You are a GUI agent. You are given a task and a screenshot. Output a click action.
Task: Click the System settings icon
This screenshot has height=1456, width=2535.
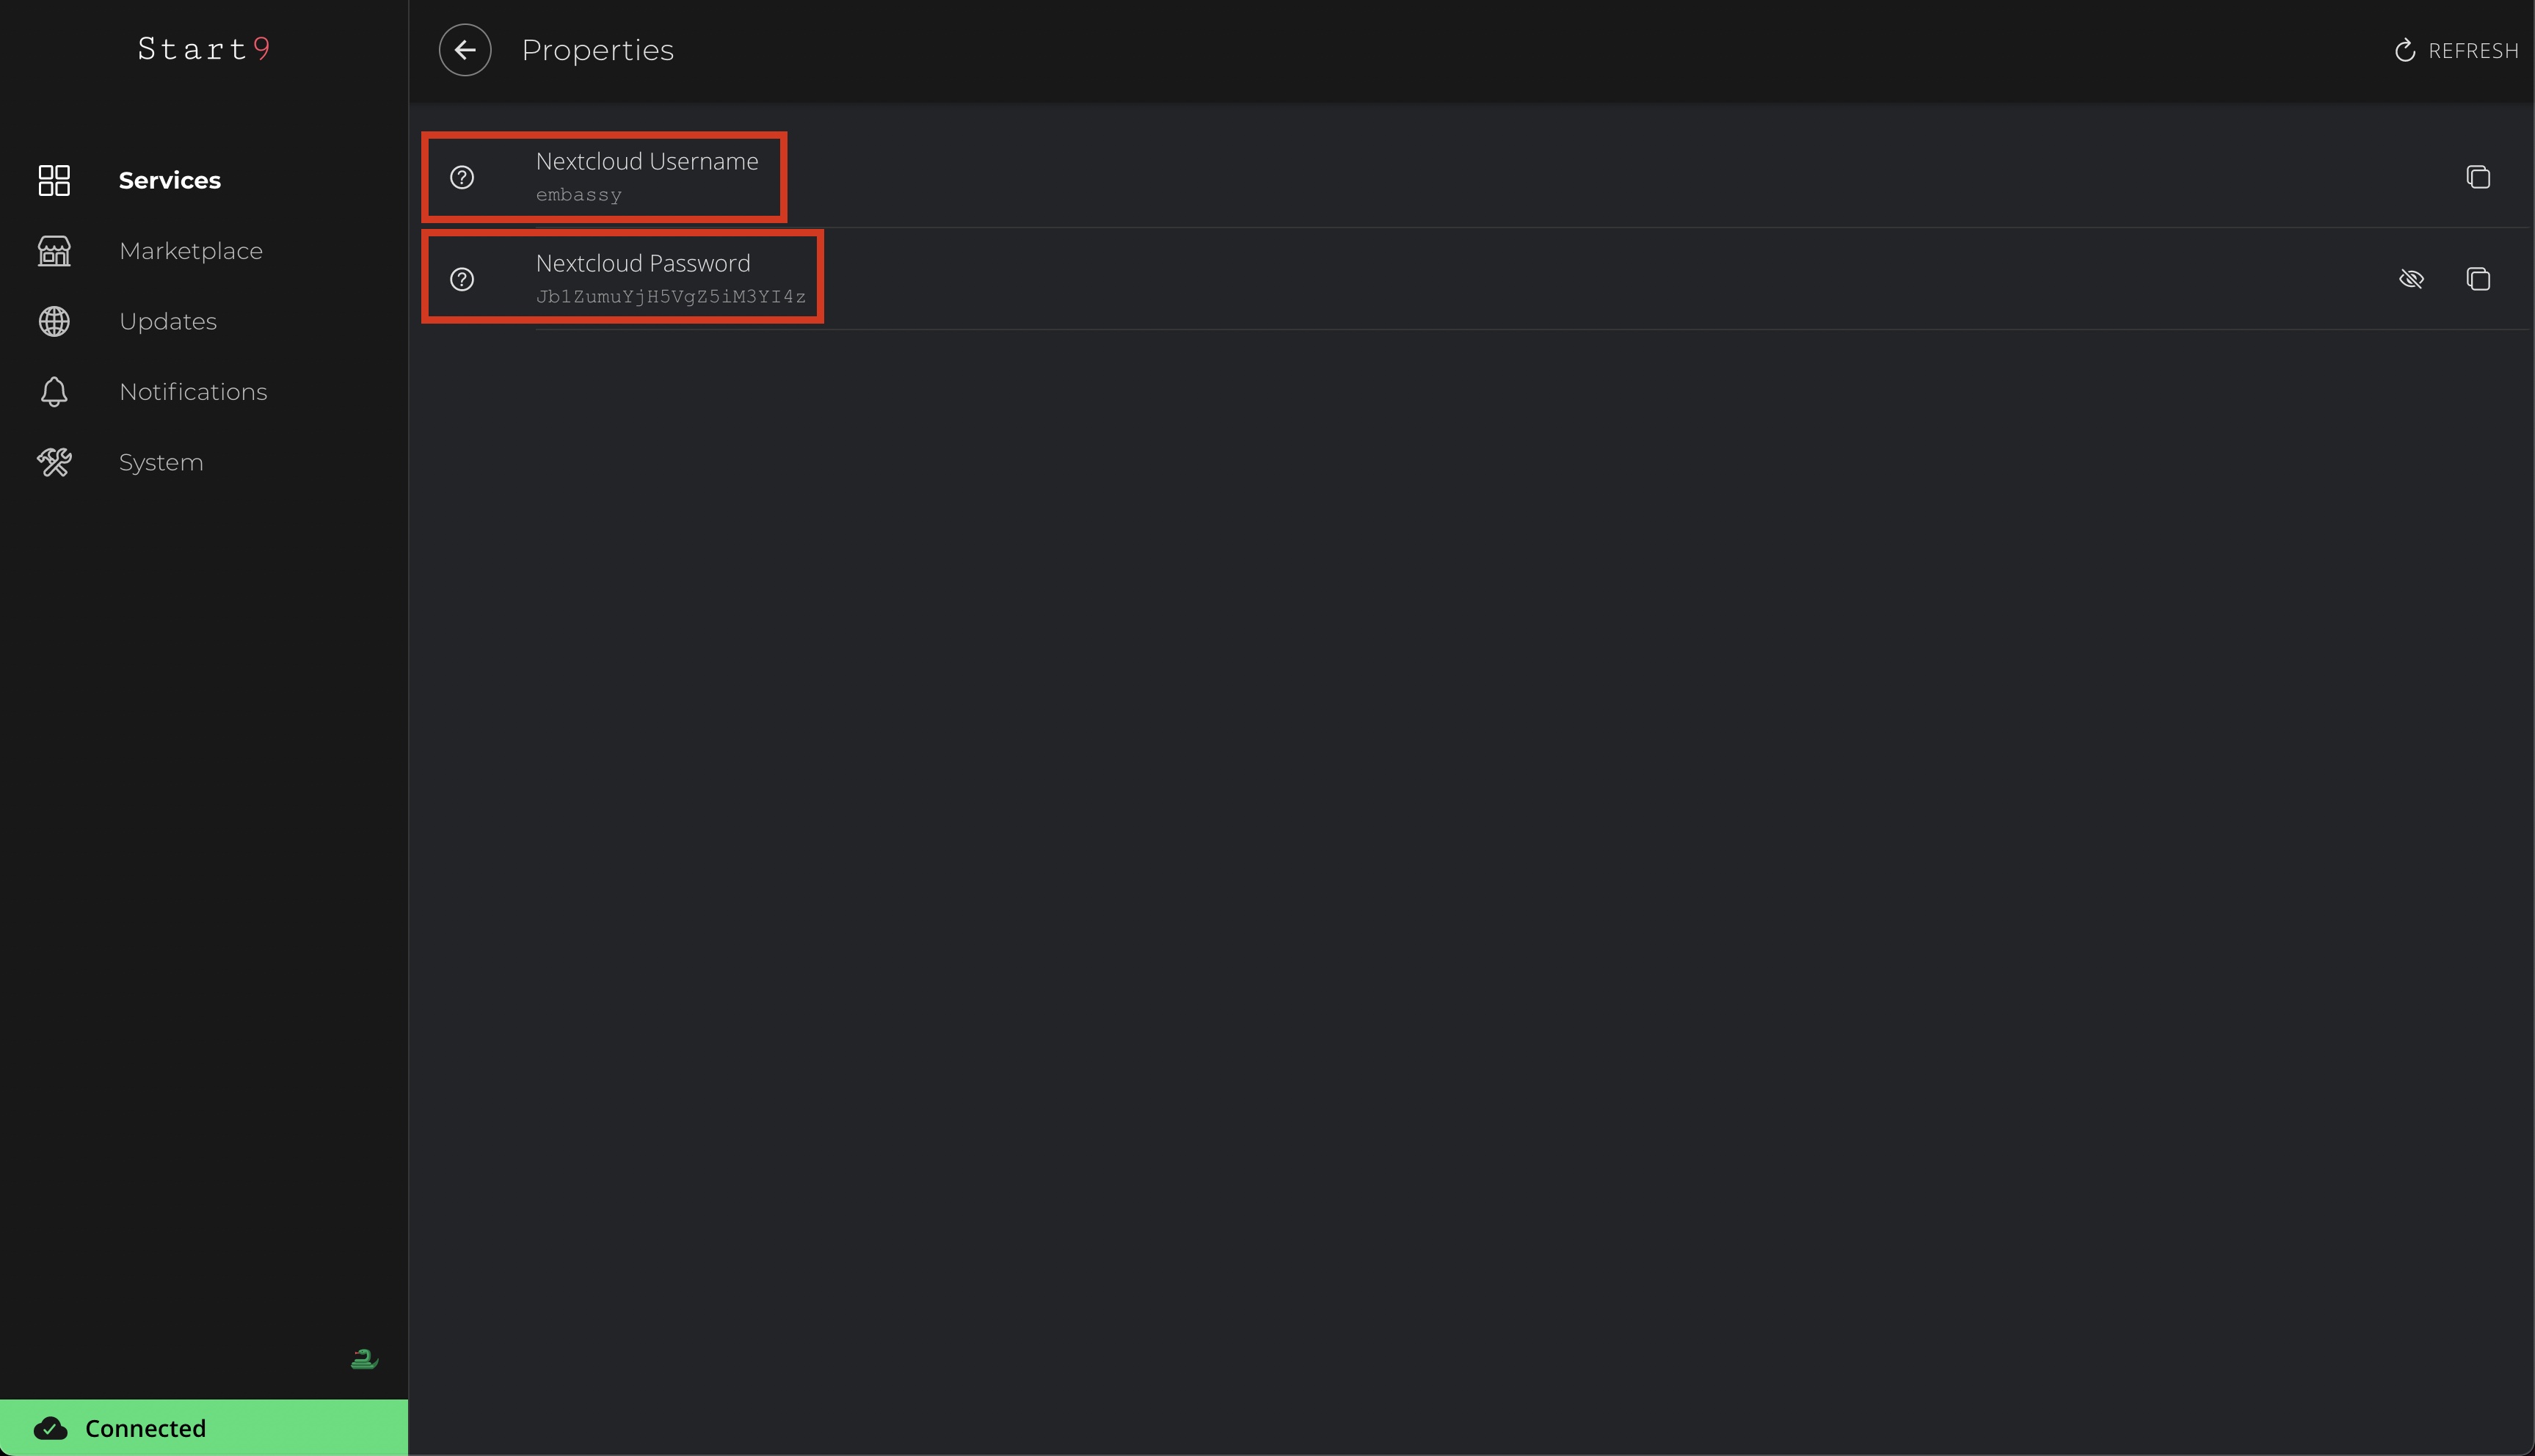(54, 460)
